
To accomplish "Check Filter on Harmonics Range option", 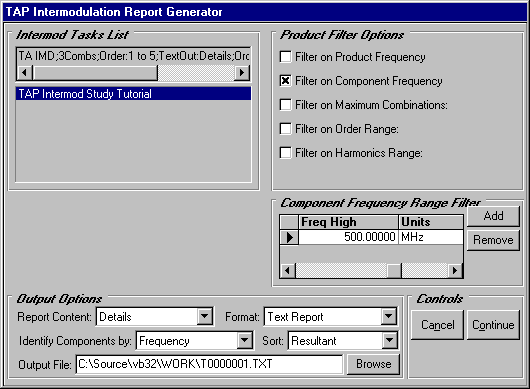I will [x=286, y=153].
